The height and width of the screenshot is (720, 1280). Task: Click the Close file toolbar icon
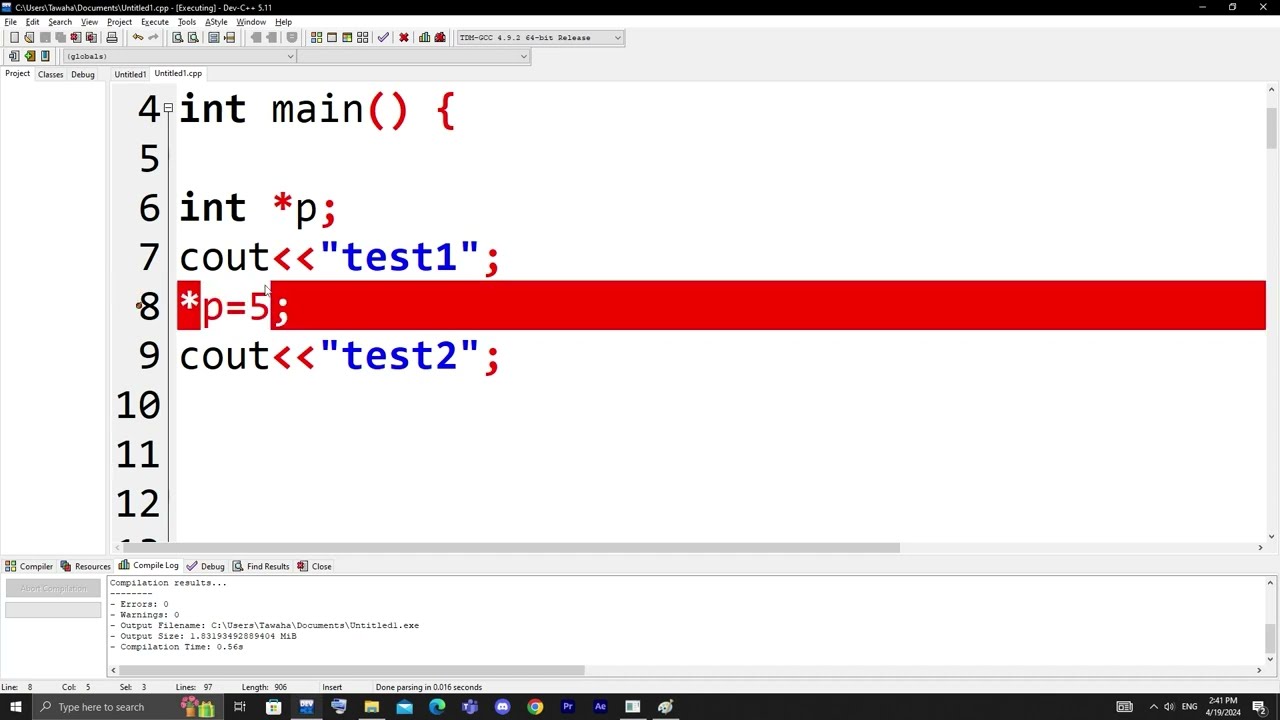[x=75, y=37]
